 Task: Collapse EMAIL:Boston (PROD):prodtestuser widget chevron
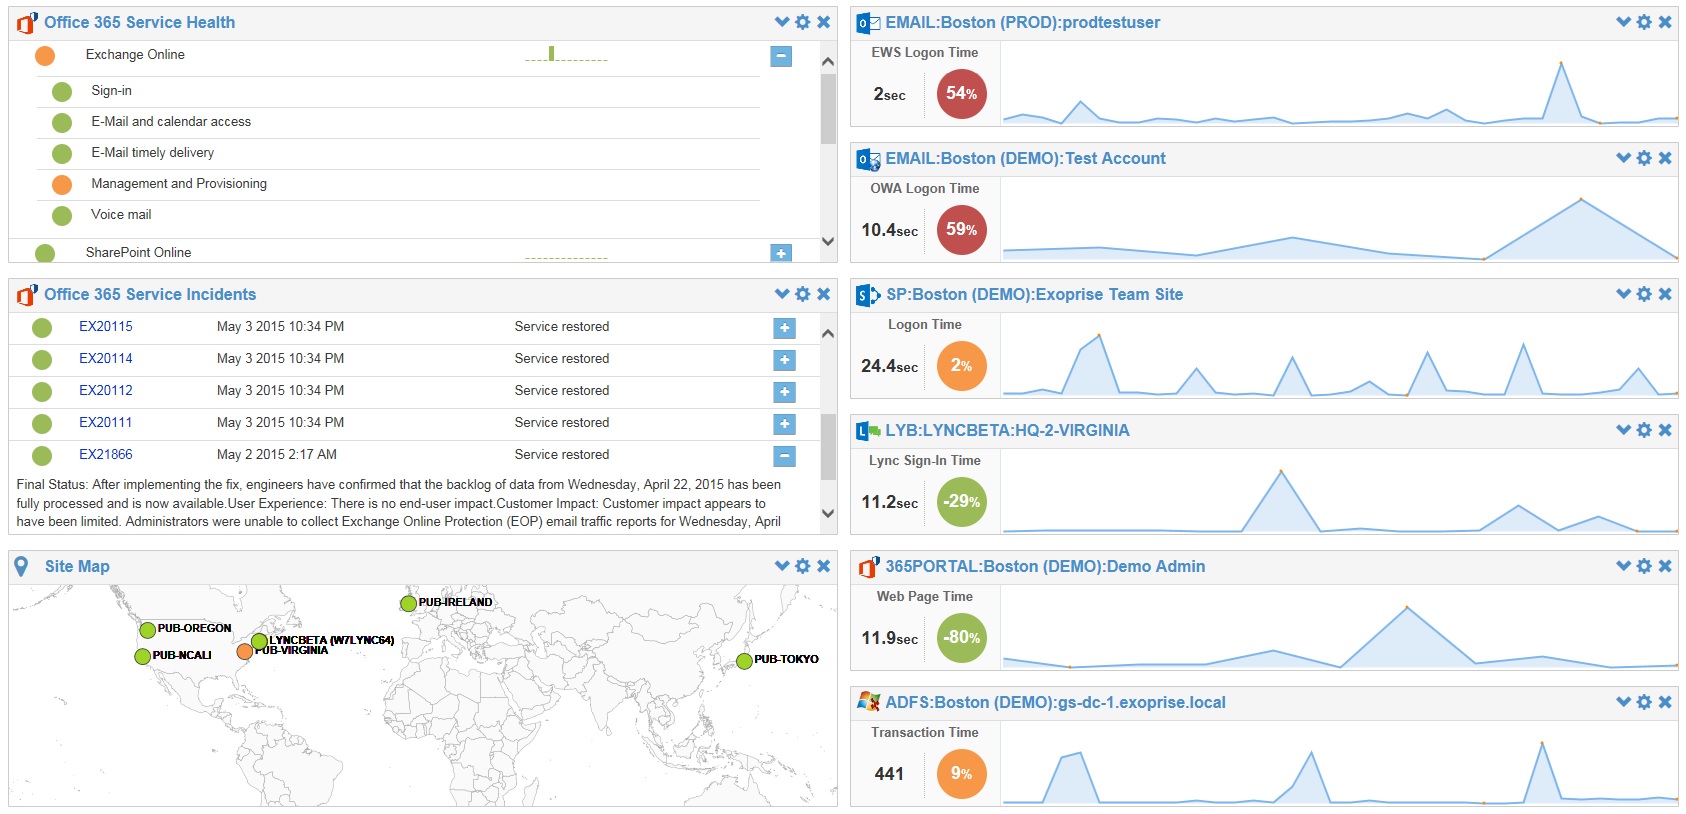click(1624, 22)
